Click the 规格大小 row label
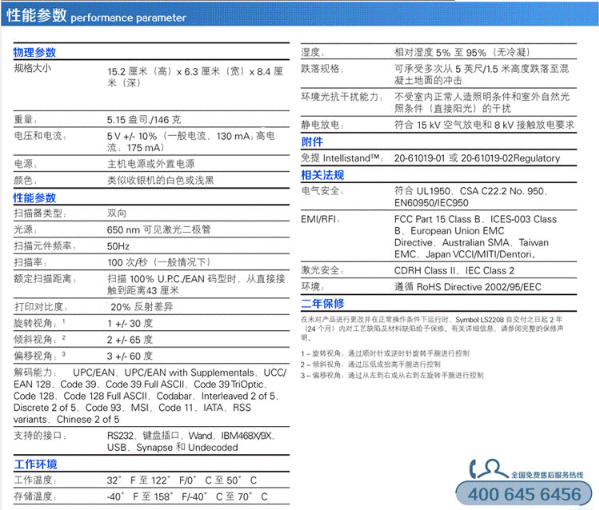Screen dimensions: 599x510 coord(32,68)
